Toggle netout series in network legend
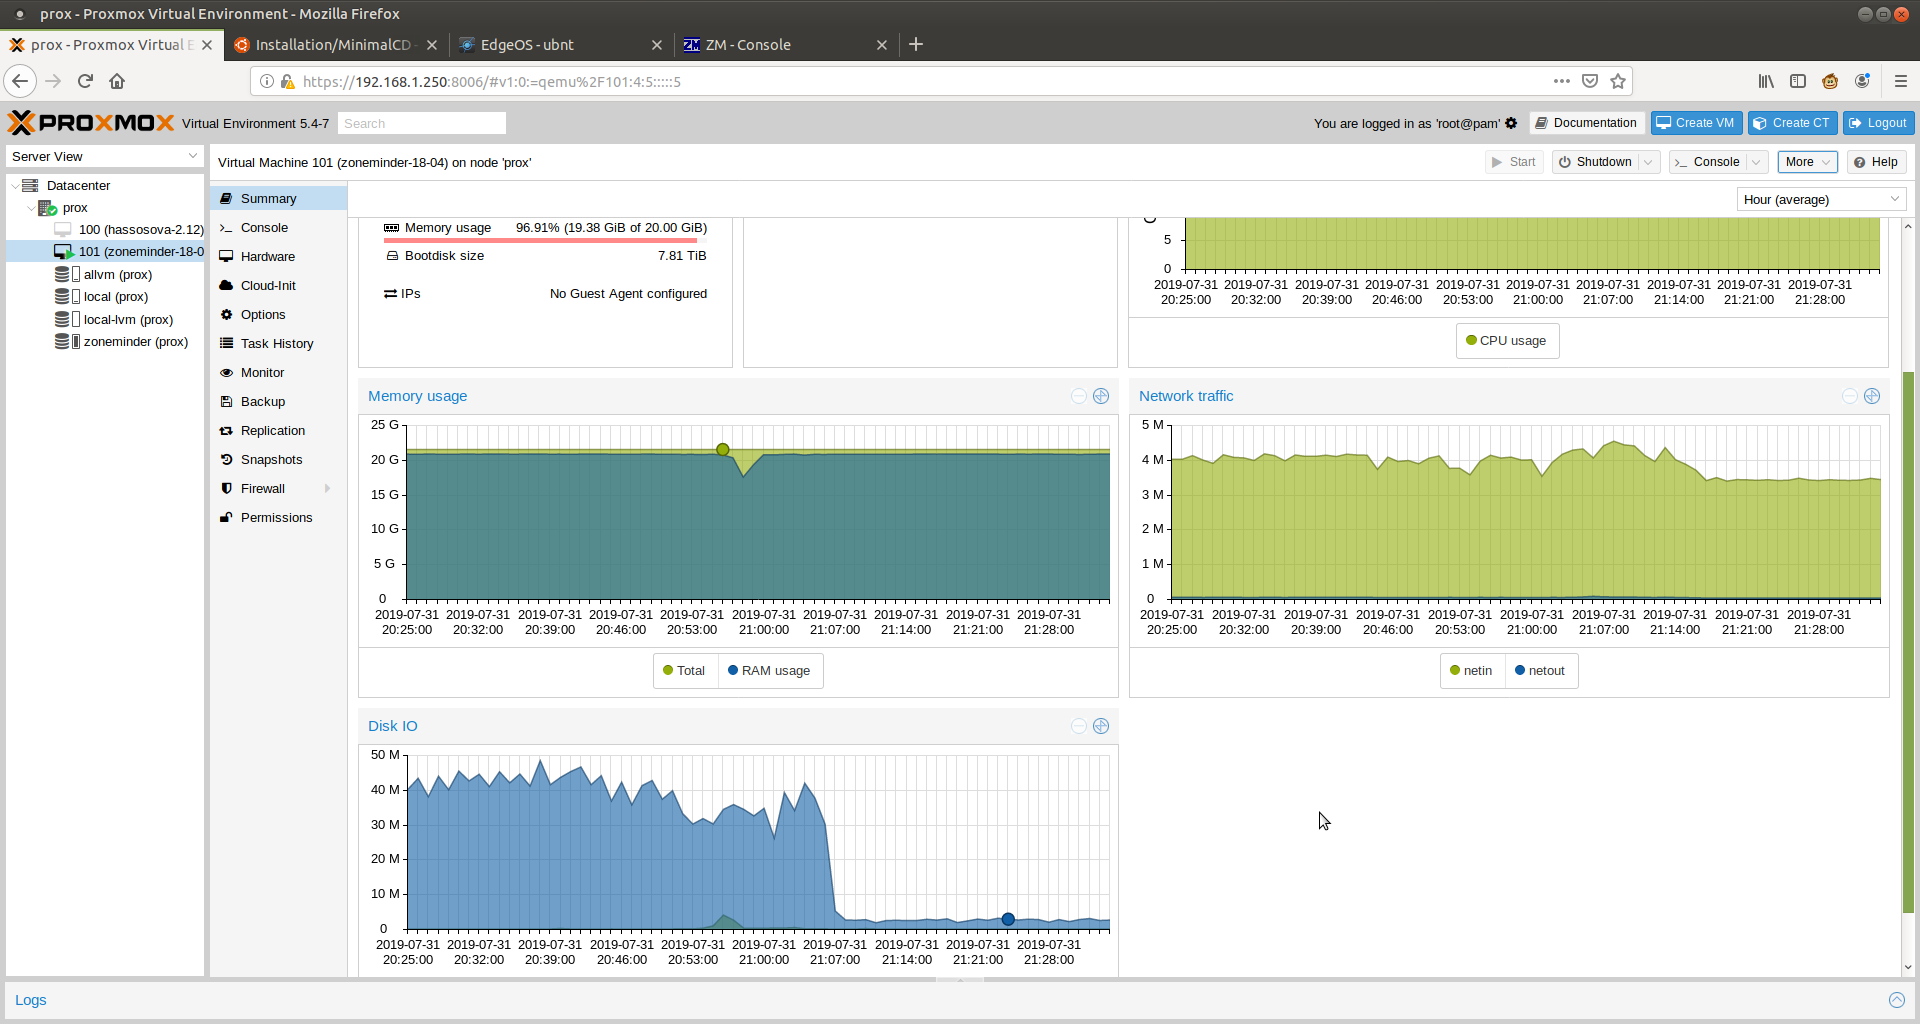The image size is (1920, 1024). pos(1541,671)
